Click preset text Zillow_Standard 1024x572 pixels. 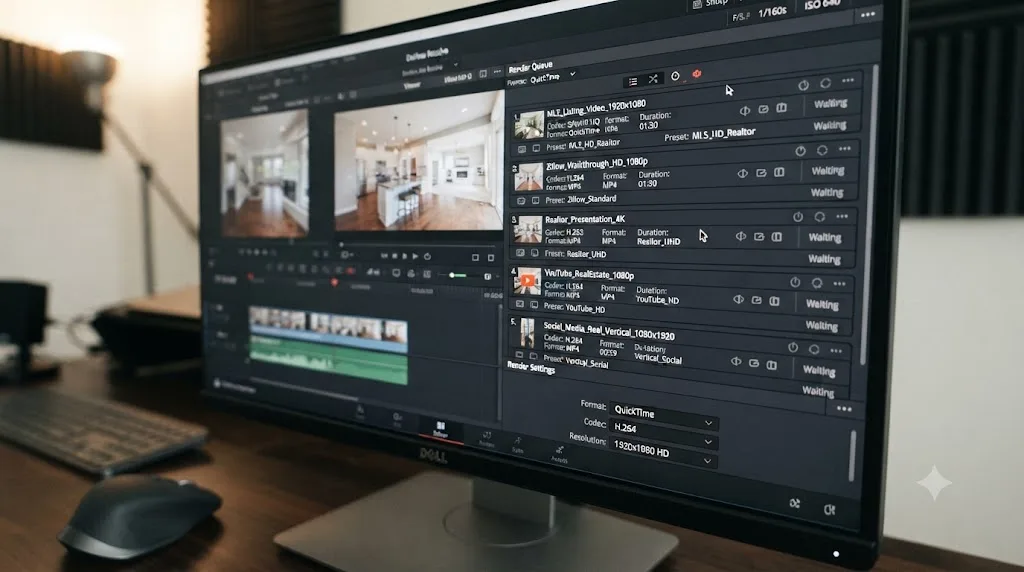point(592,199)
